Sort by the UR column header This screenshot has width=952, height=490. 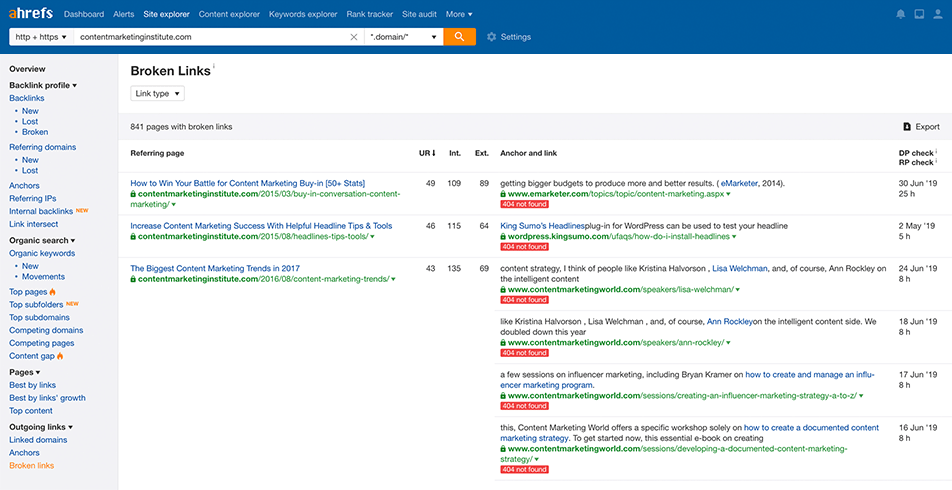coord(427,153)
